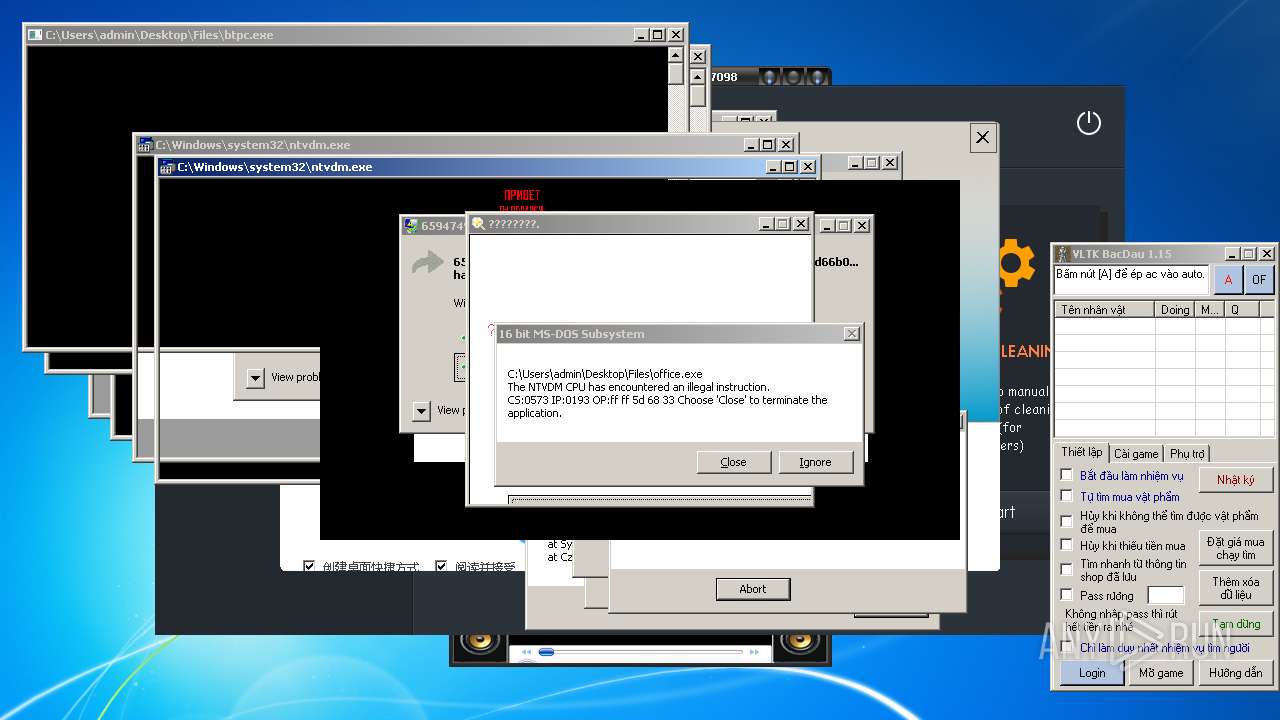Click the Abort button
The image size is (1280, 720).
(x=753, y=589)
